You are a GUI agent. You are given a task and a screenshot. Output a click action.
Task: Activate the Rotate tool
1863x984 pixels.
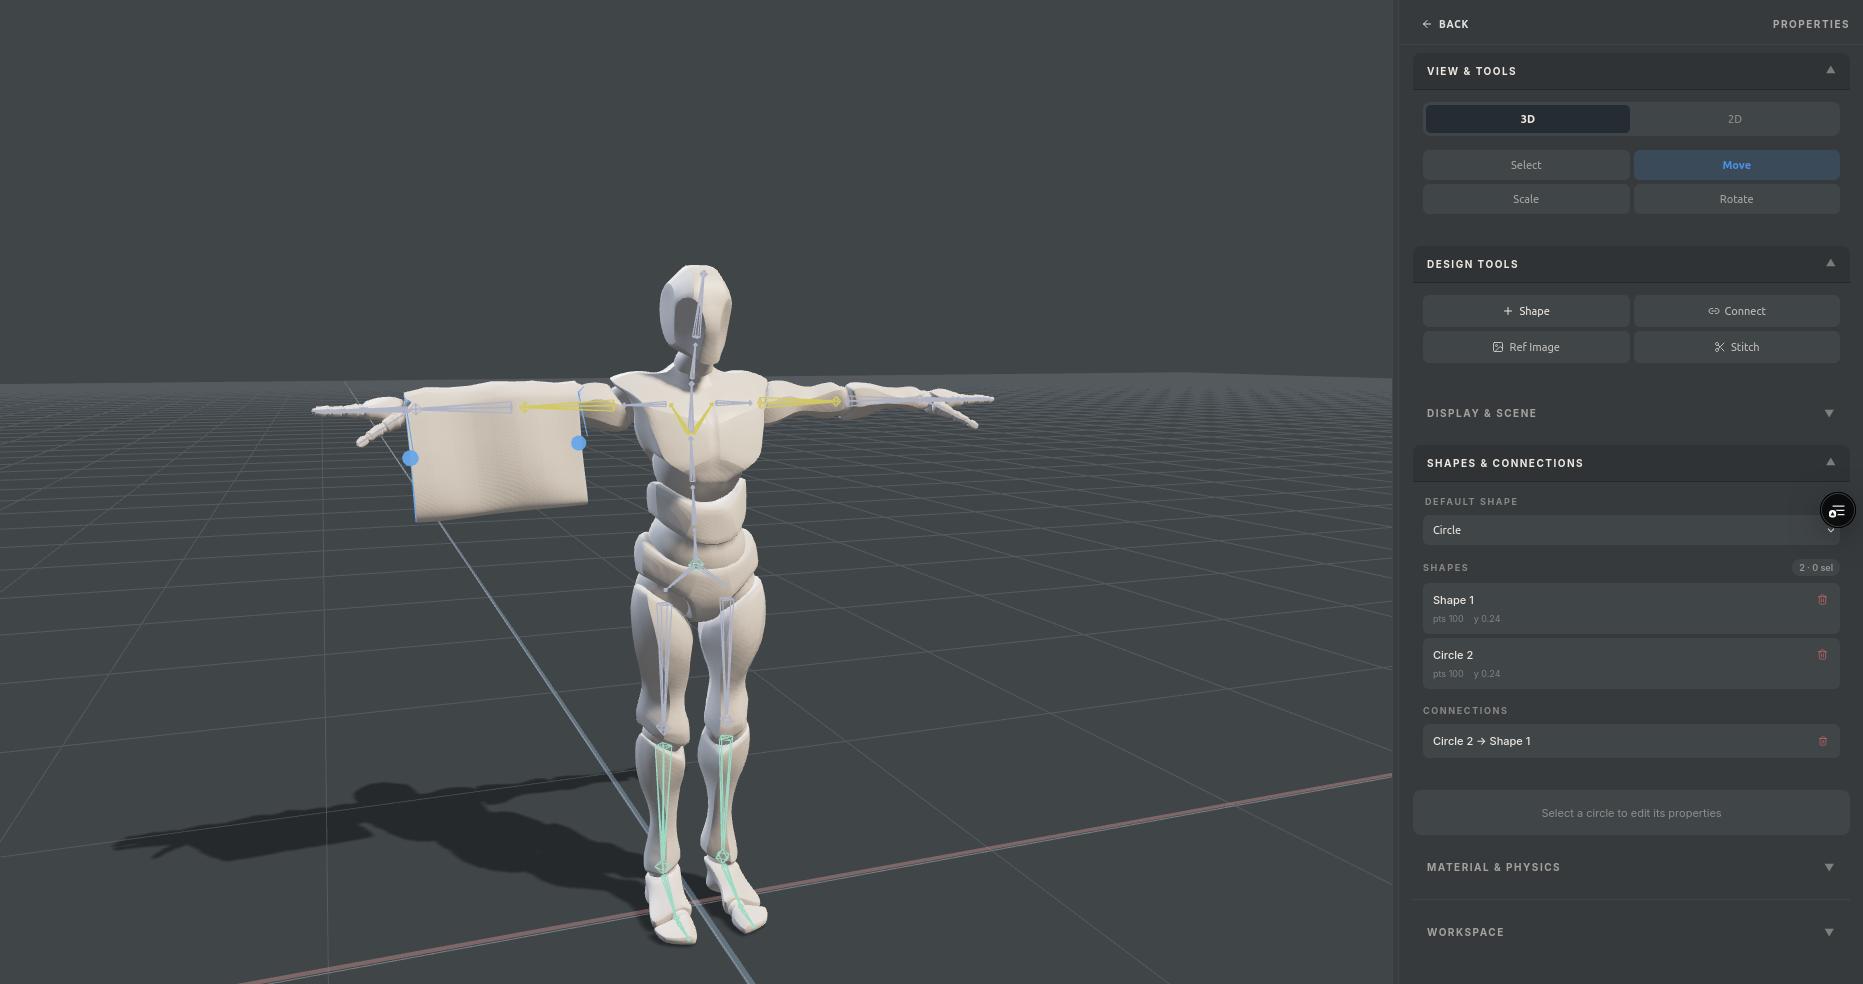pos(1736,199)
